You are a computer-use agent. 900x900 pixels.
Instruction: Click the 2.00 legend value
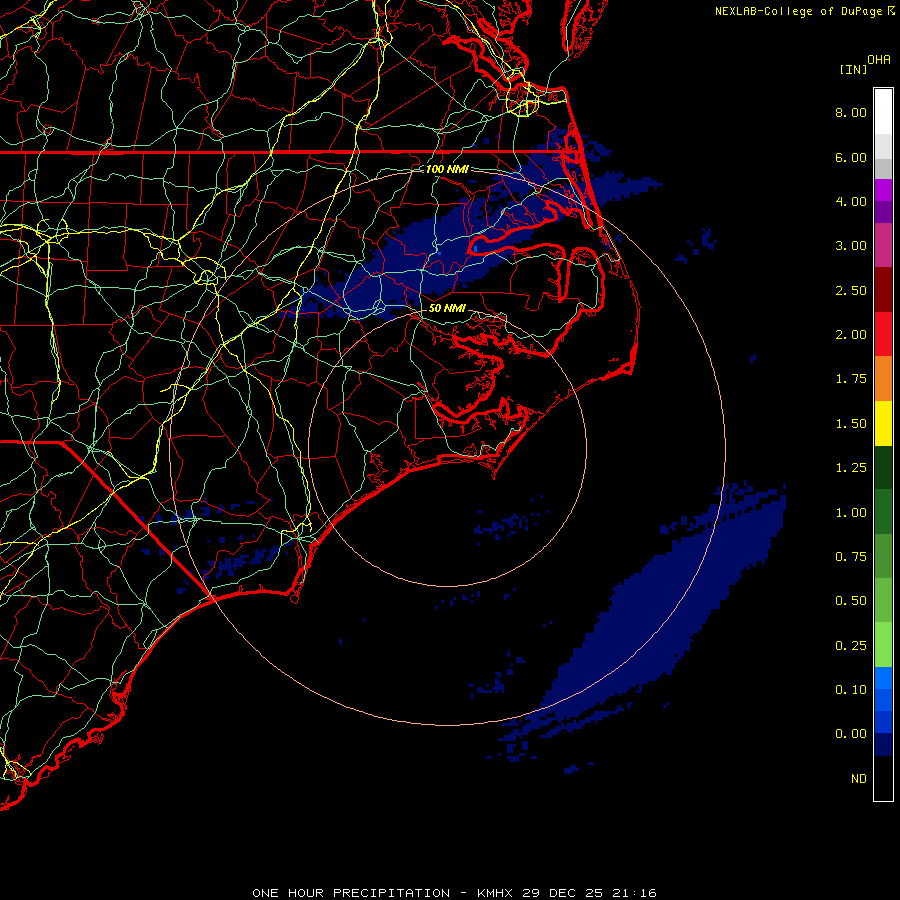851,335
